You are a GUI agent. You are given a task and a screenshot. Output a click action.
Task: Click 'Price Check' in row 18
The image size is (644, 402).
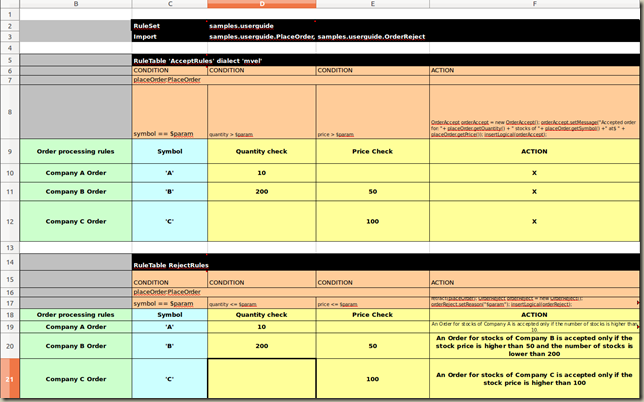(x=373, y=315)
